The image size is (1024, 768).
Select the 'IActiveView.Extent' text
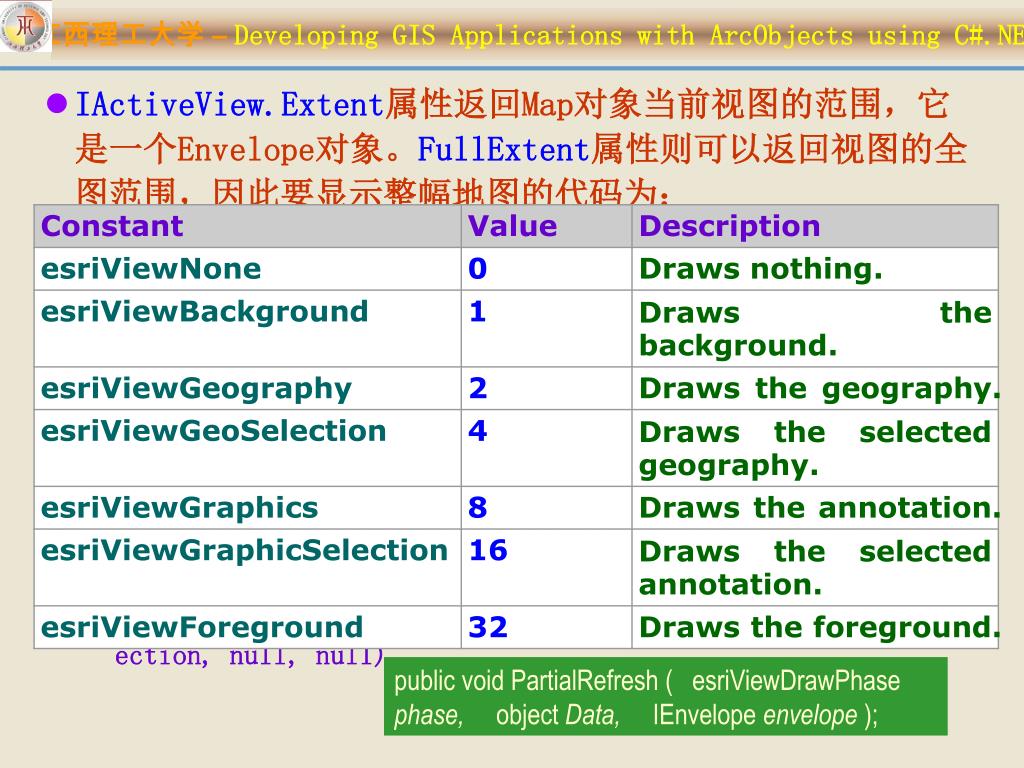coord(229,104)
